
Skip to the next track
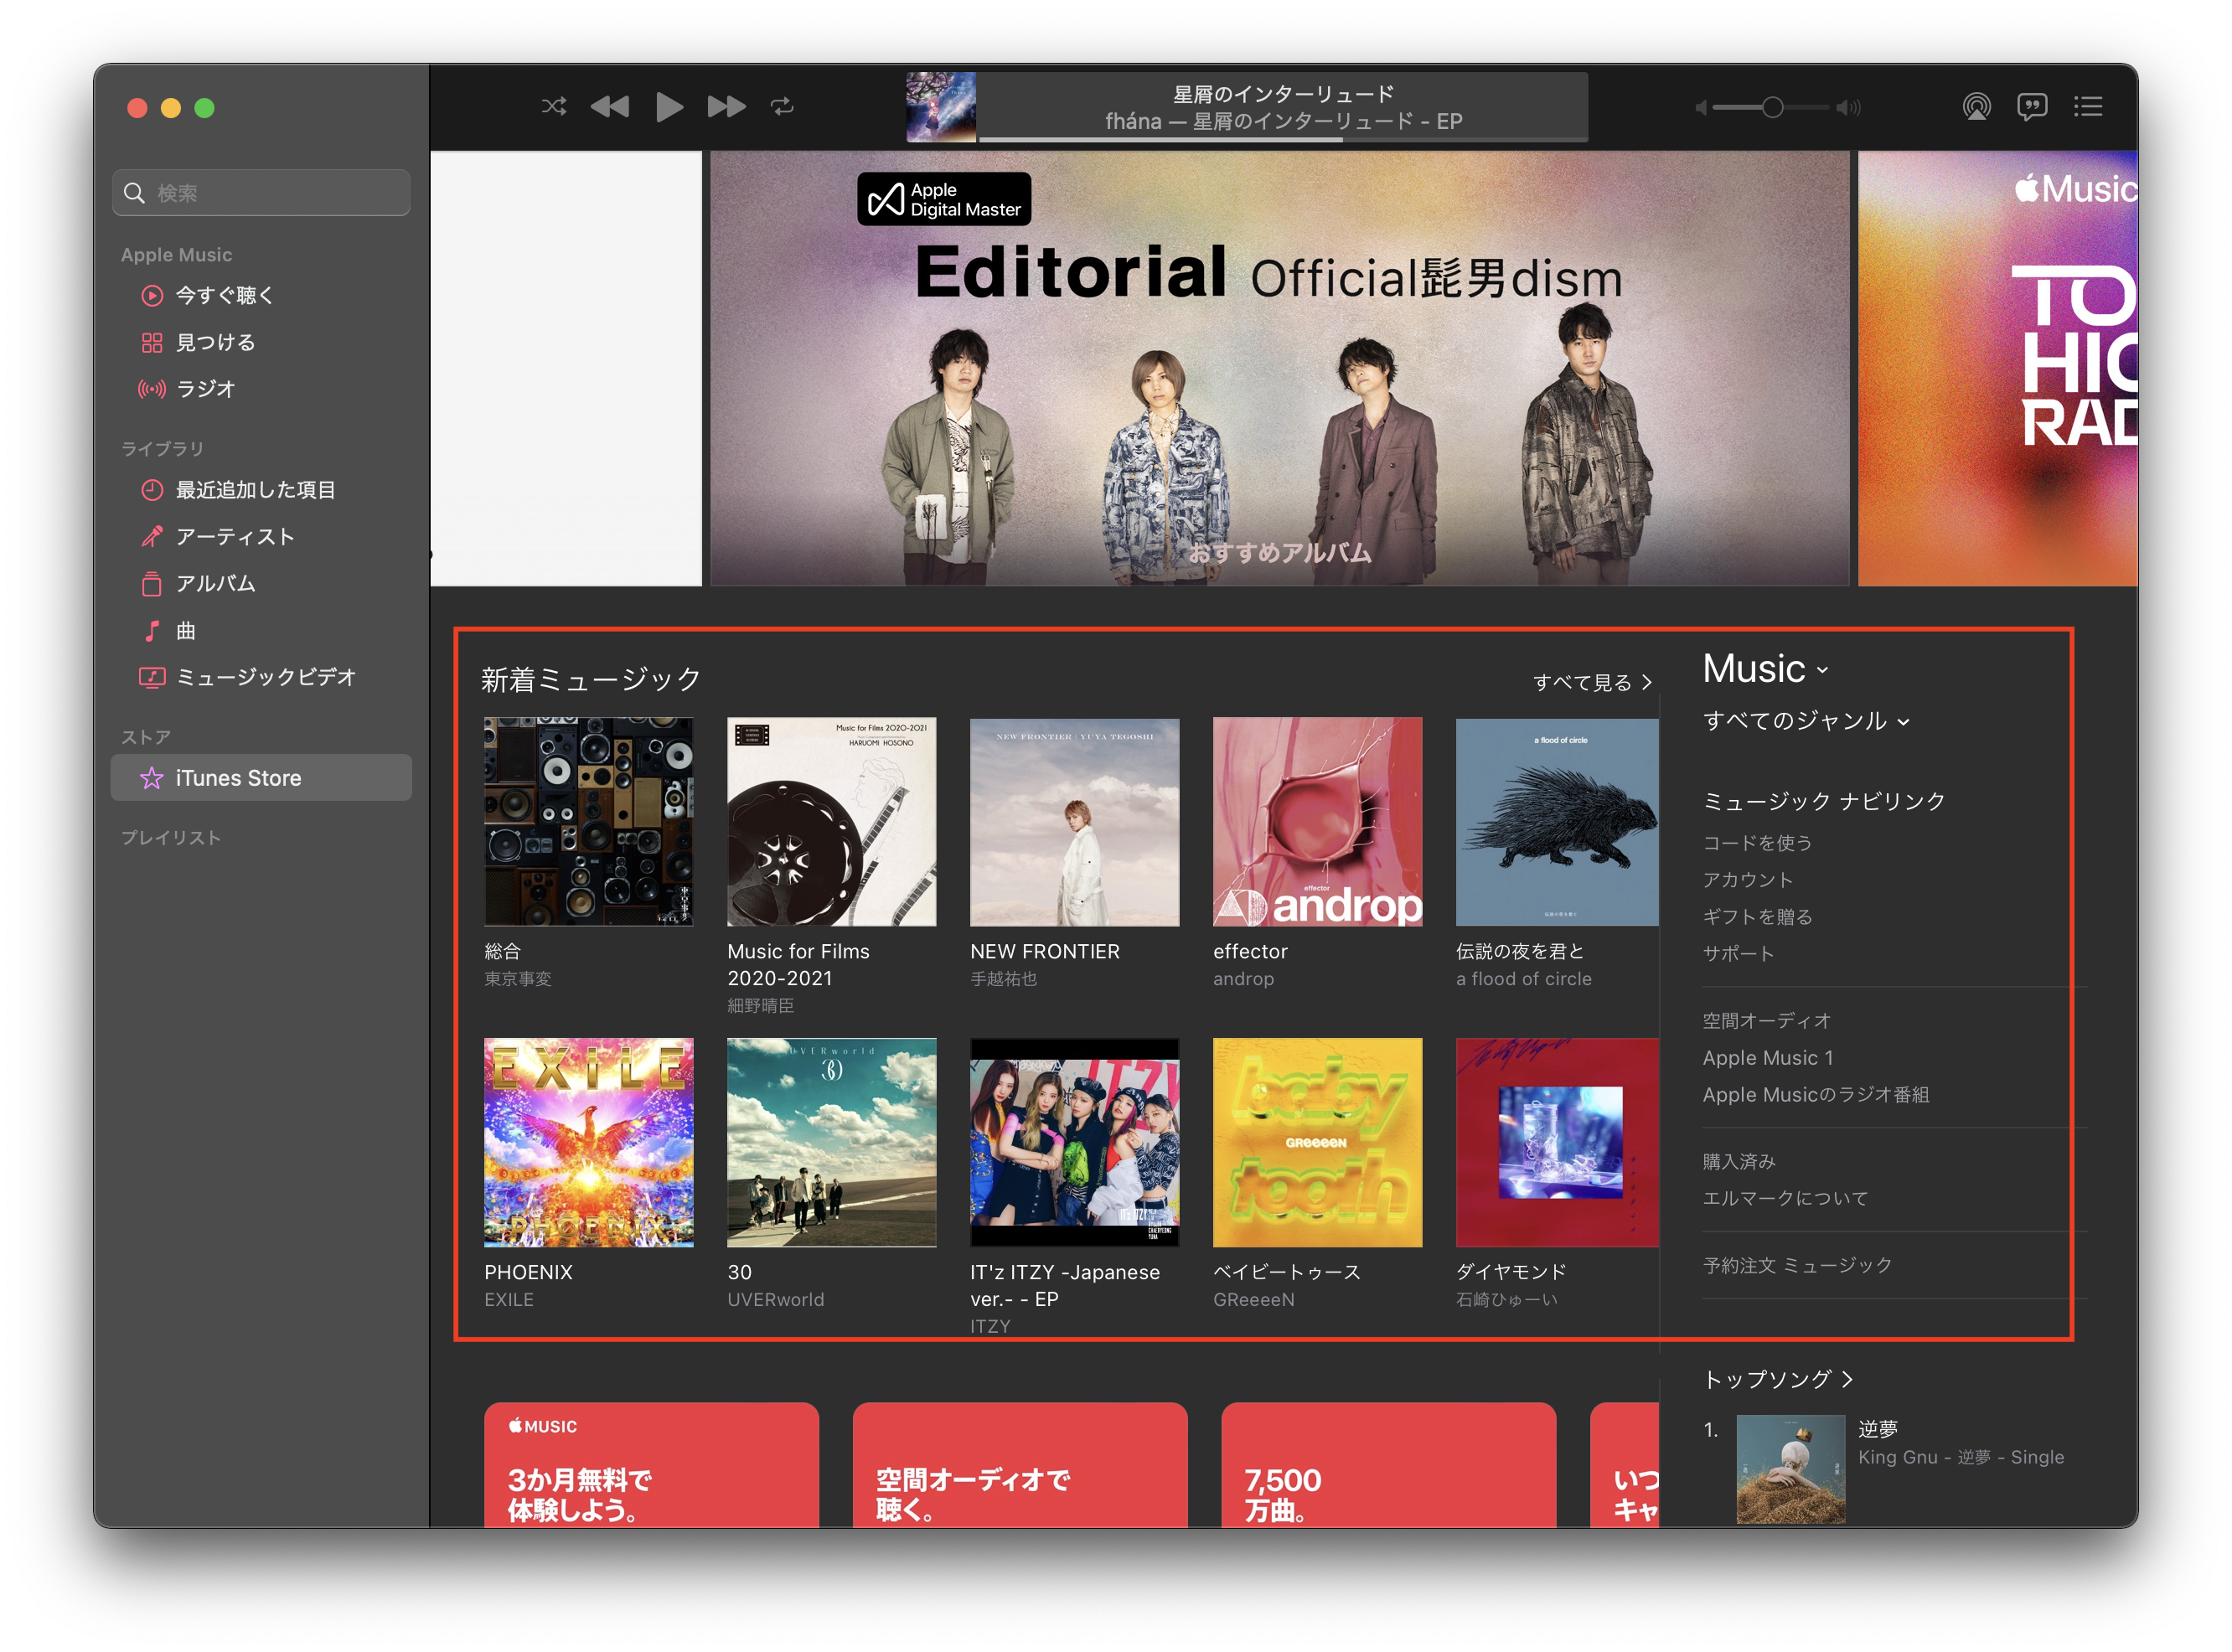click(x=726, y=106)
